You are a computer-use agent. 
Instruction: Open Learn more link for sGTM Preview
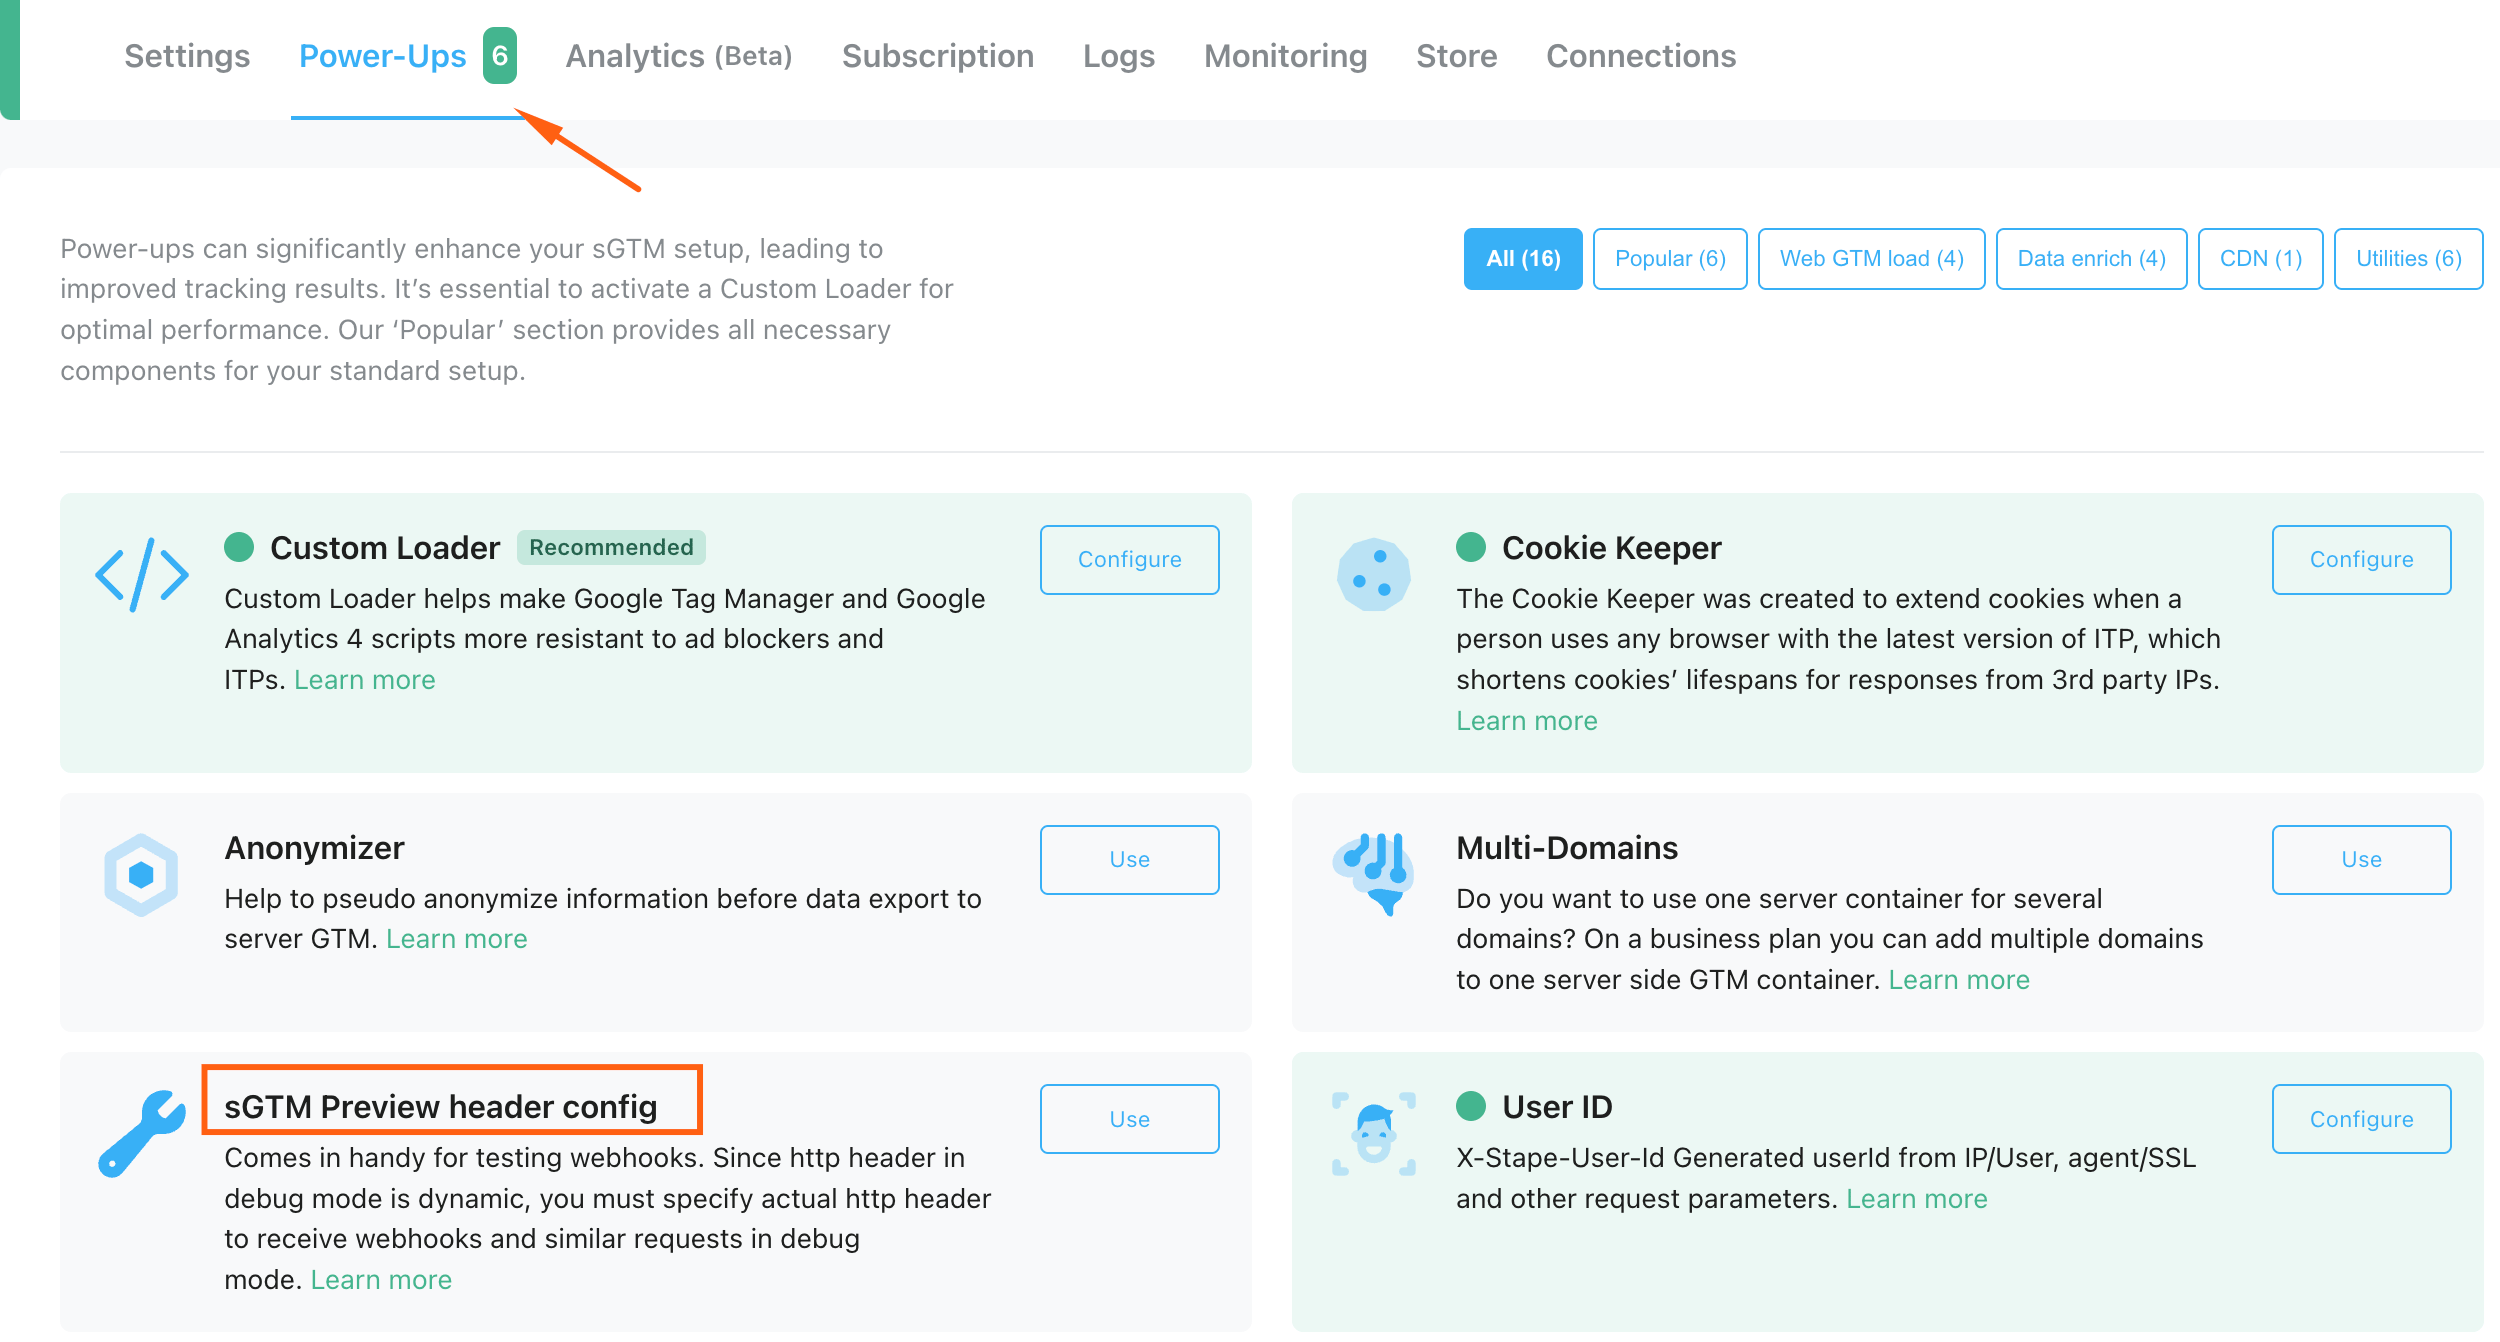point(381,1280)
